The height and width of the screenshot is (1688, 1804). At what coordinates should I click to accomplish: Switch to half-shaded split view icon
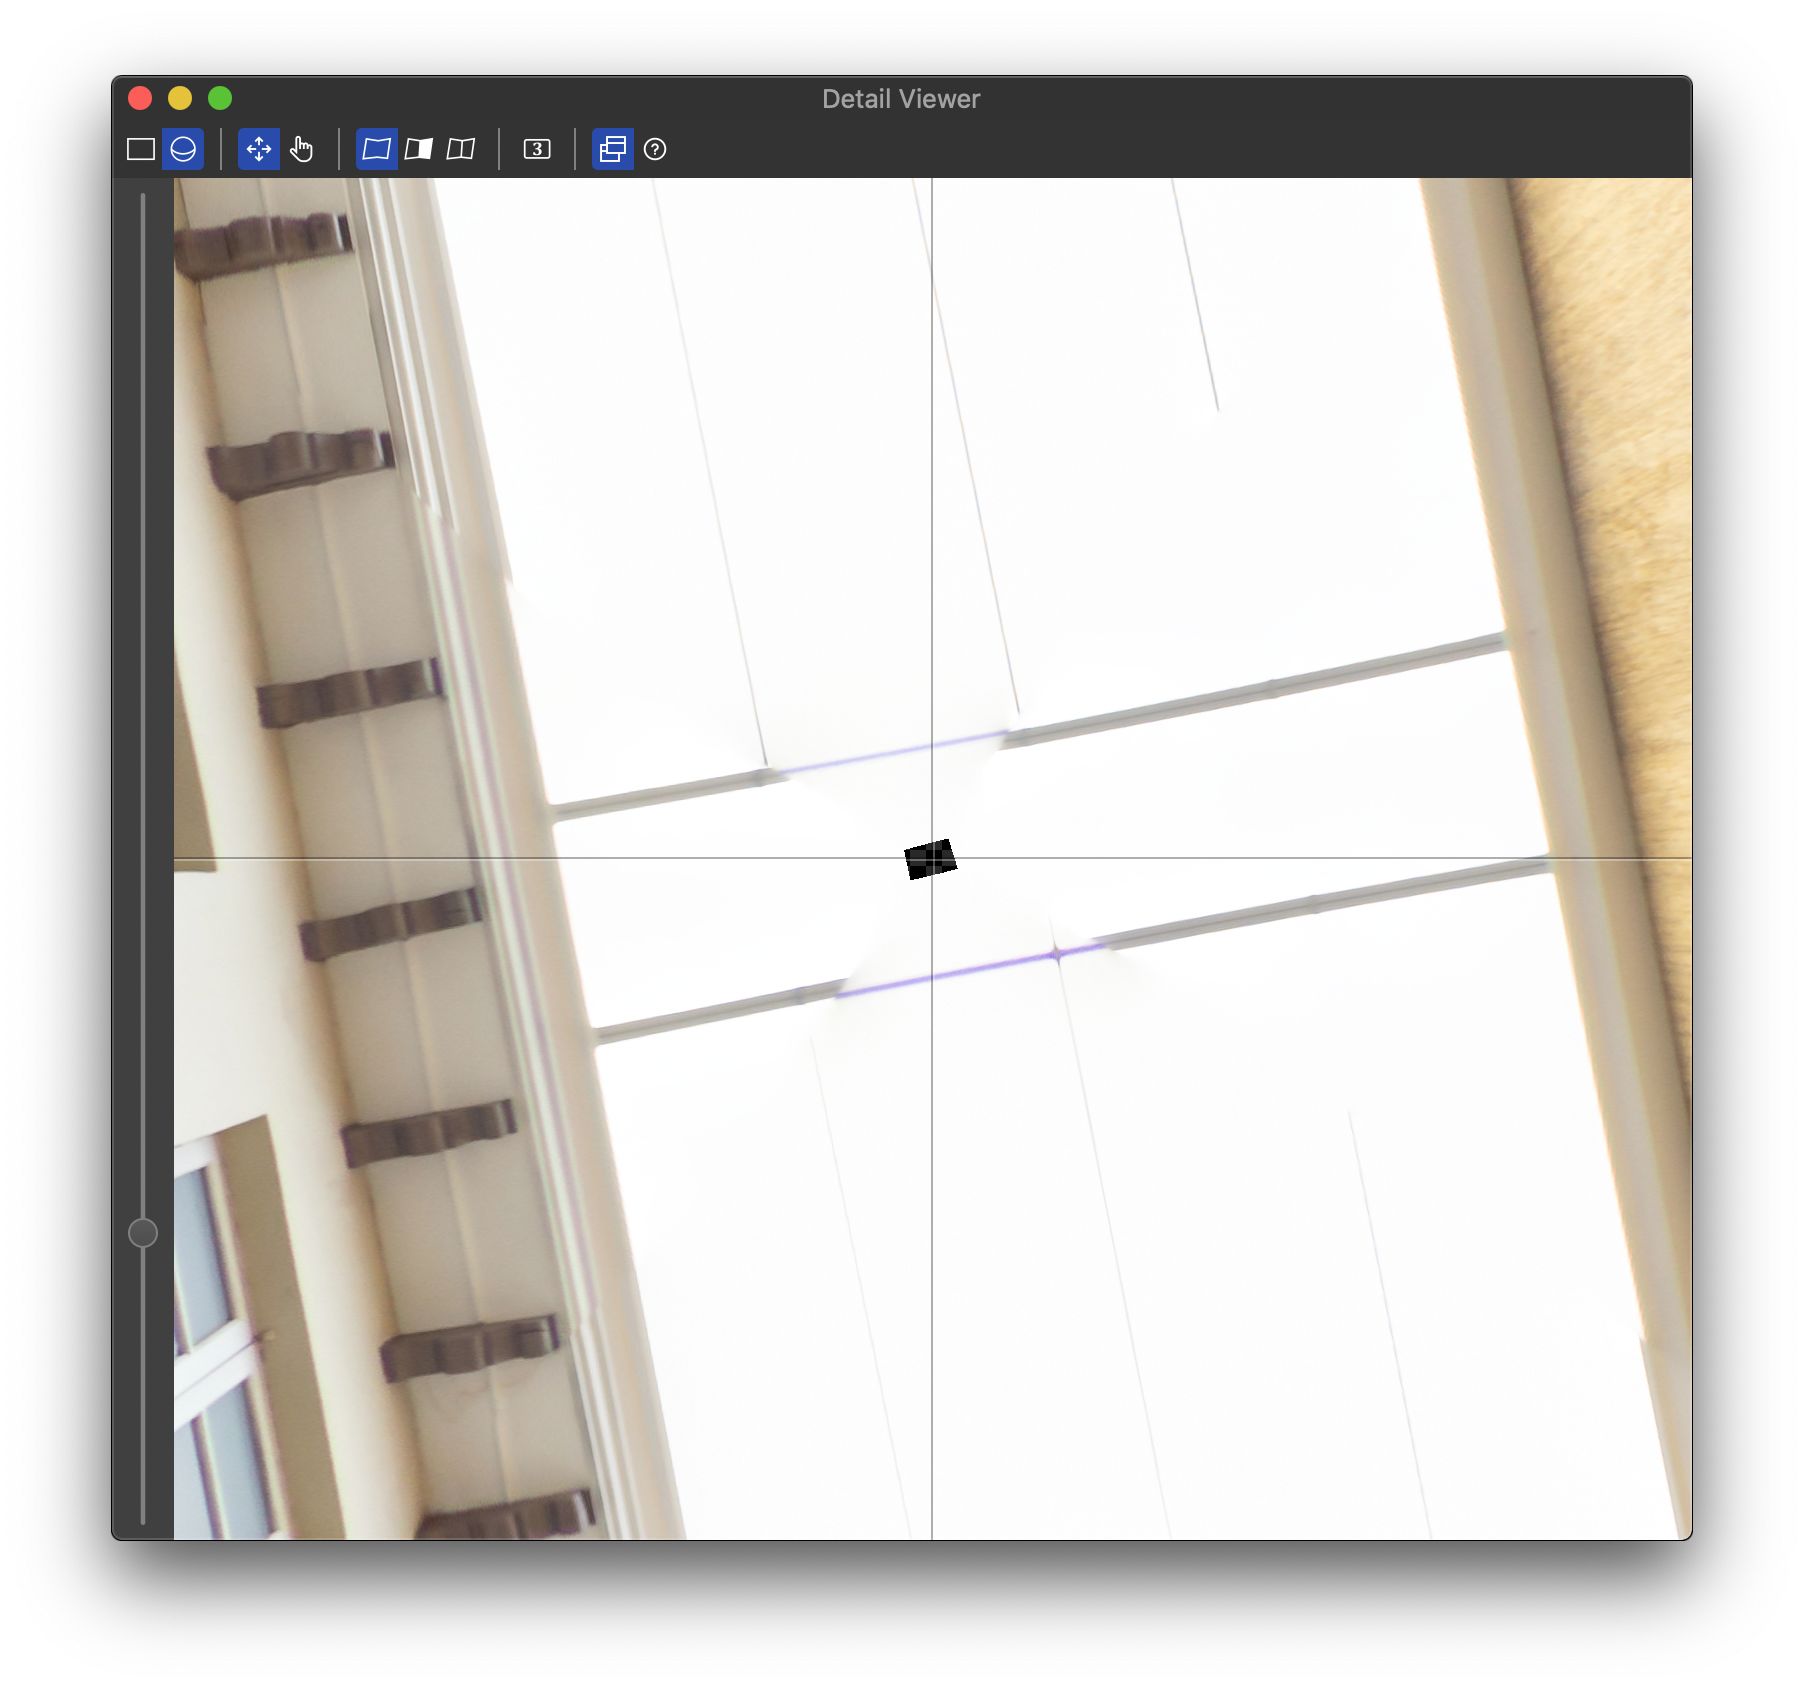[419, 149]
